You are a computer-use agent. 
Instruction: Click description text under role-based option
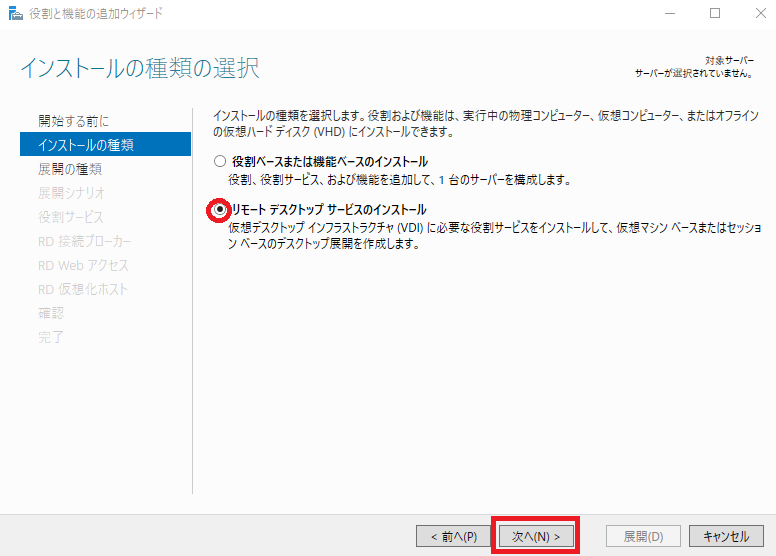(400, 180)
